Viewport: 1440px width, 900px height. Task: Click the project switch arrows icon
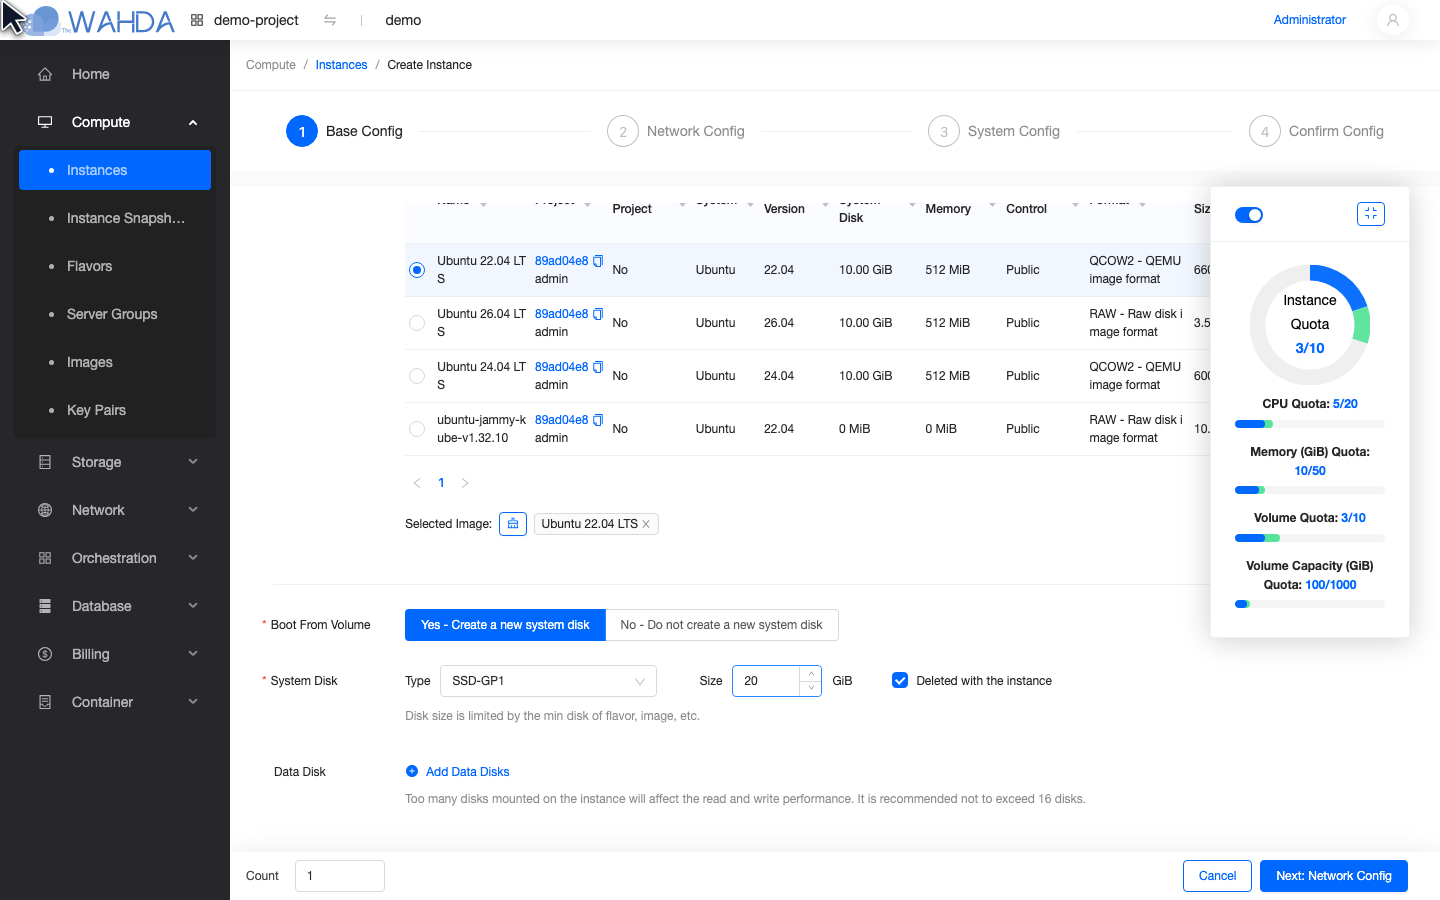(x=330, y=20)
